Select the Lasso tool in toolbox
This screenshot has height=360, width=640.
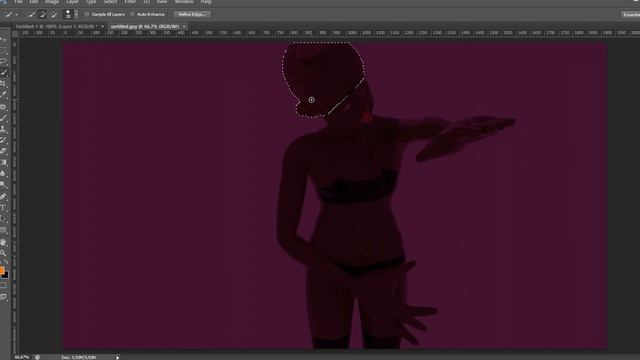tap(3, 62)
